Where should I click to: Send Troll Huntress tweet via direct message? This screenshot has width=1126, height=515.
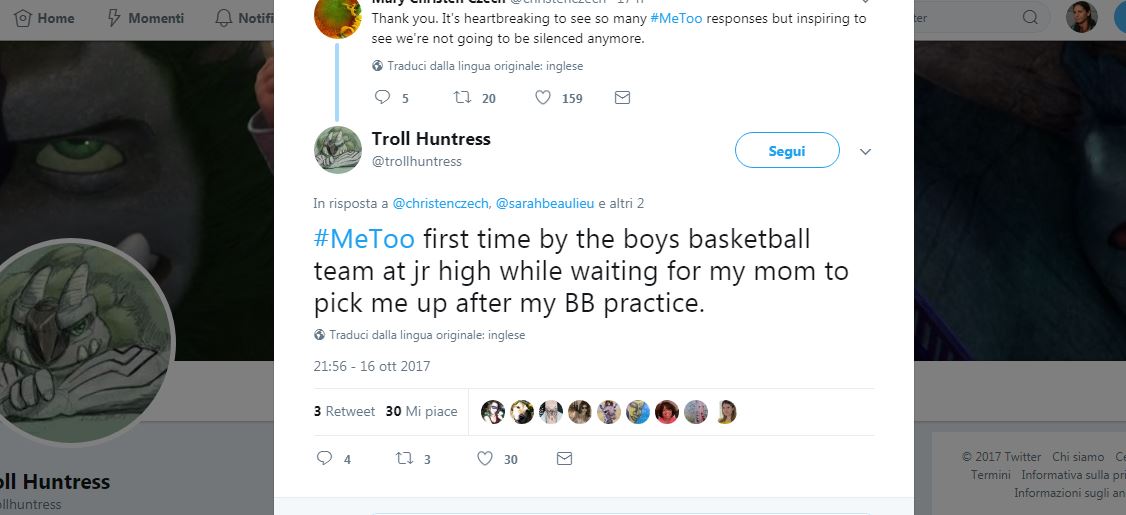(x=564, y=459)
